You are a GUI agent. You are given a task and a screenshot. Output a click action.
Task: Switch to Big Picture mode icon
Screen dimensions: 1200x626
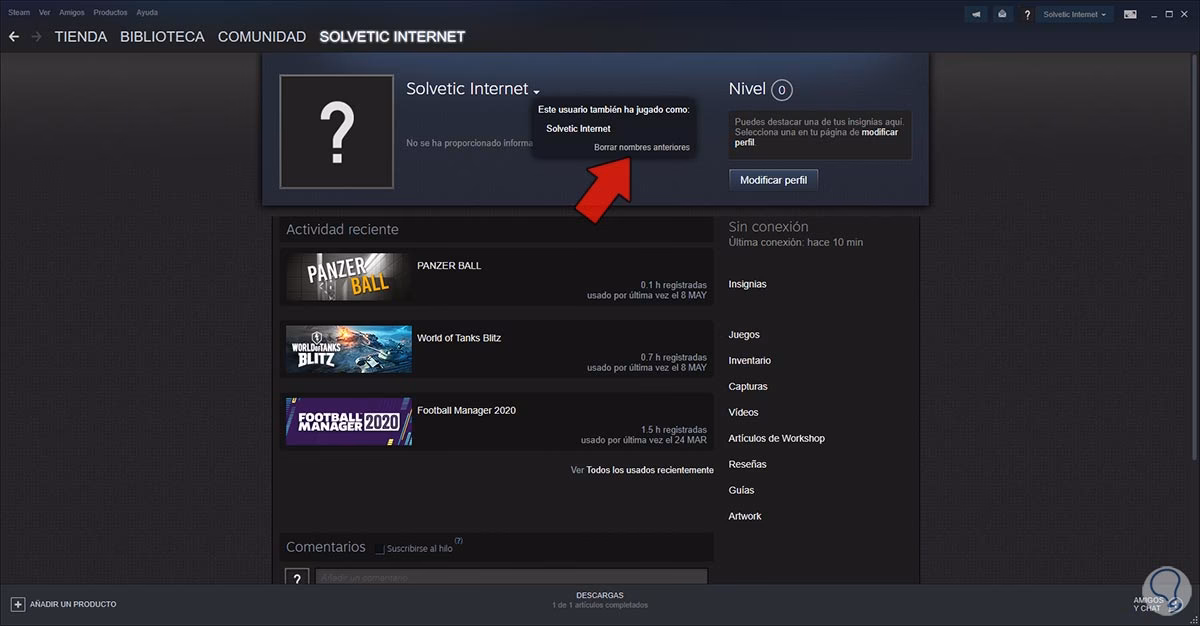tap(1130, 14)
